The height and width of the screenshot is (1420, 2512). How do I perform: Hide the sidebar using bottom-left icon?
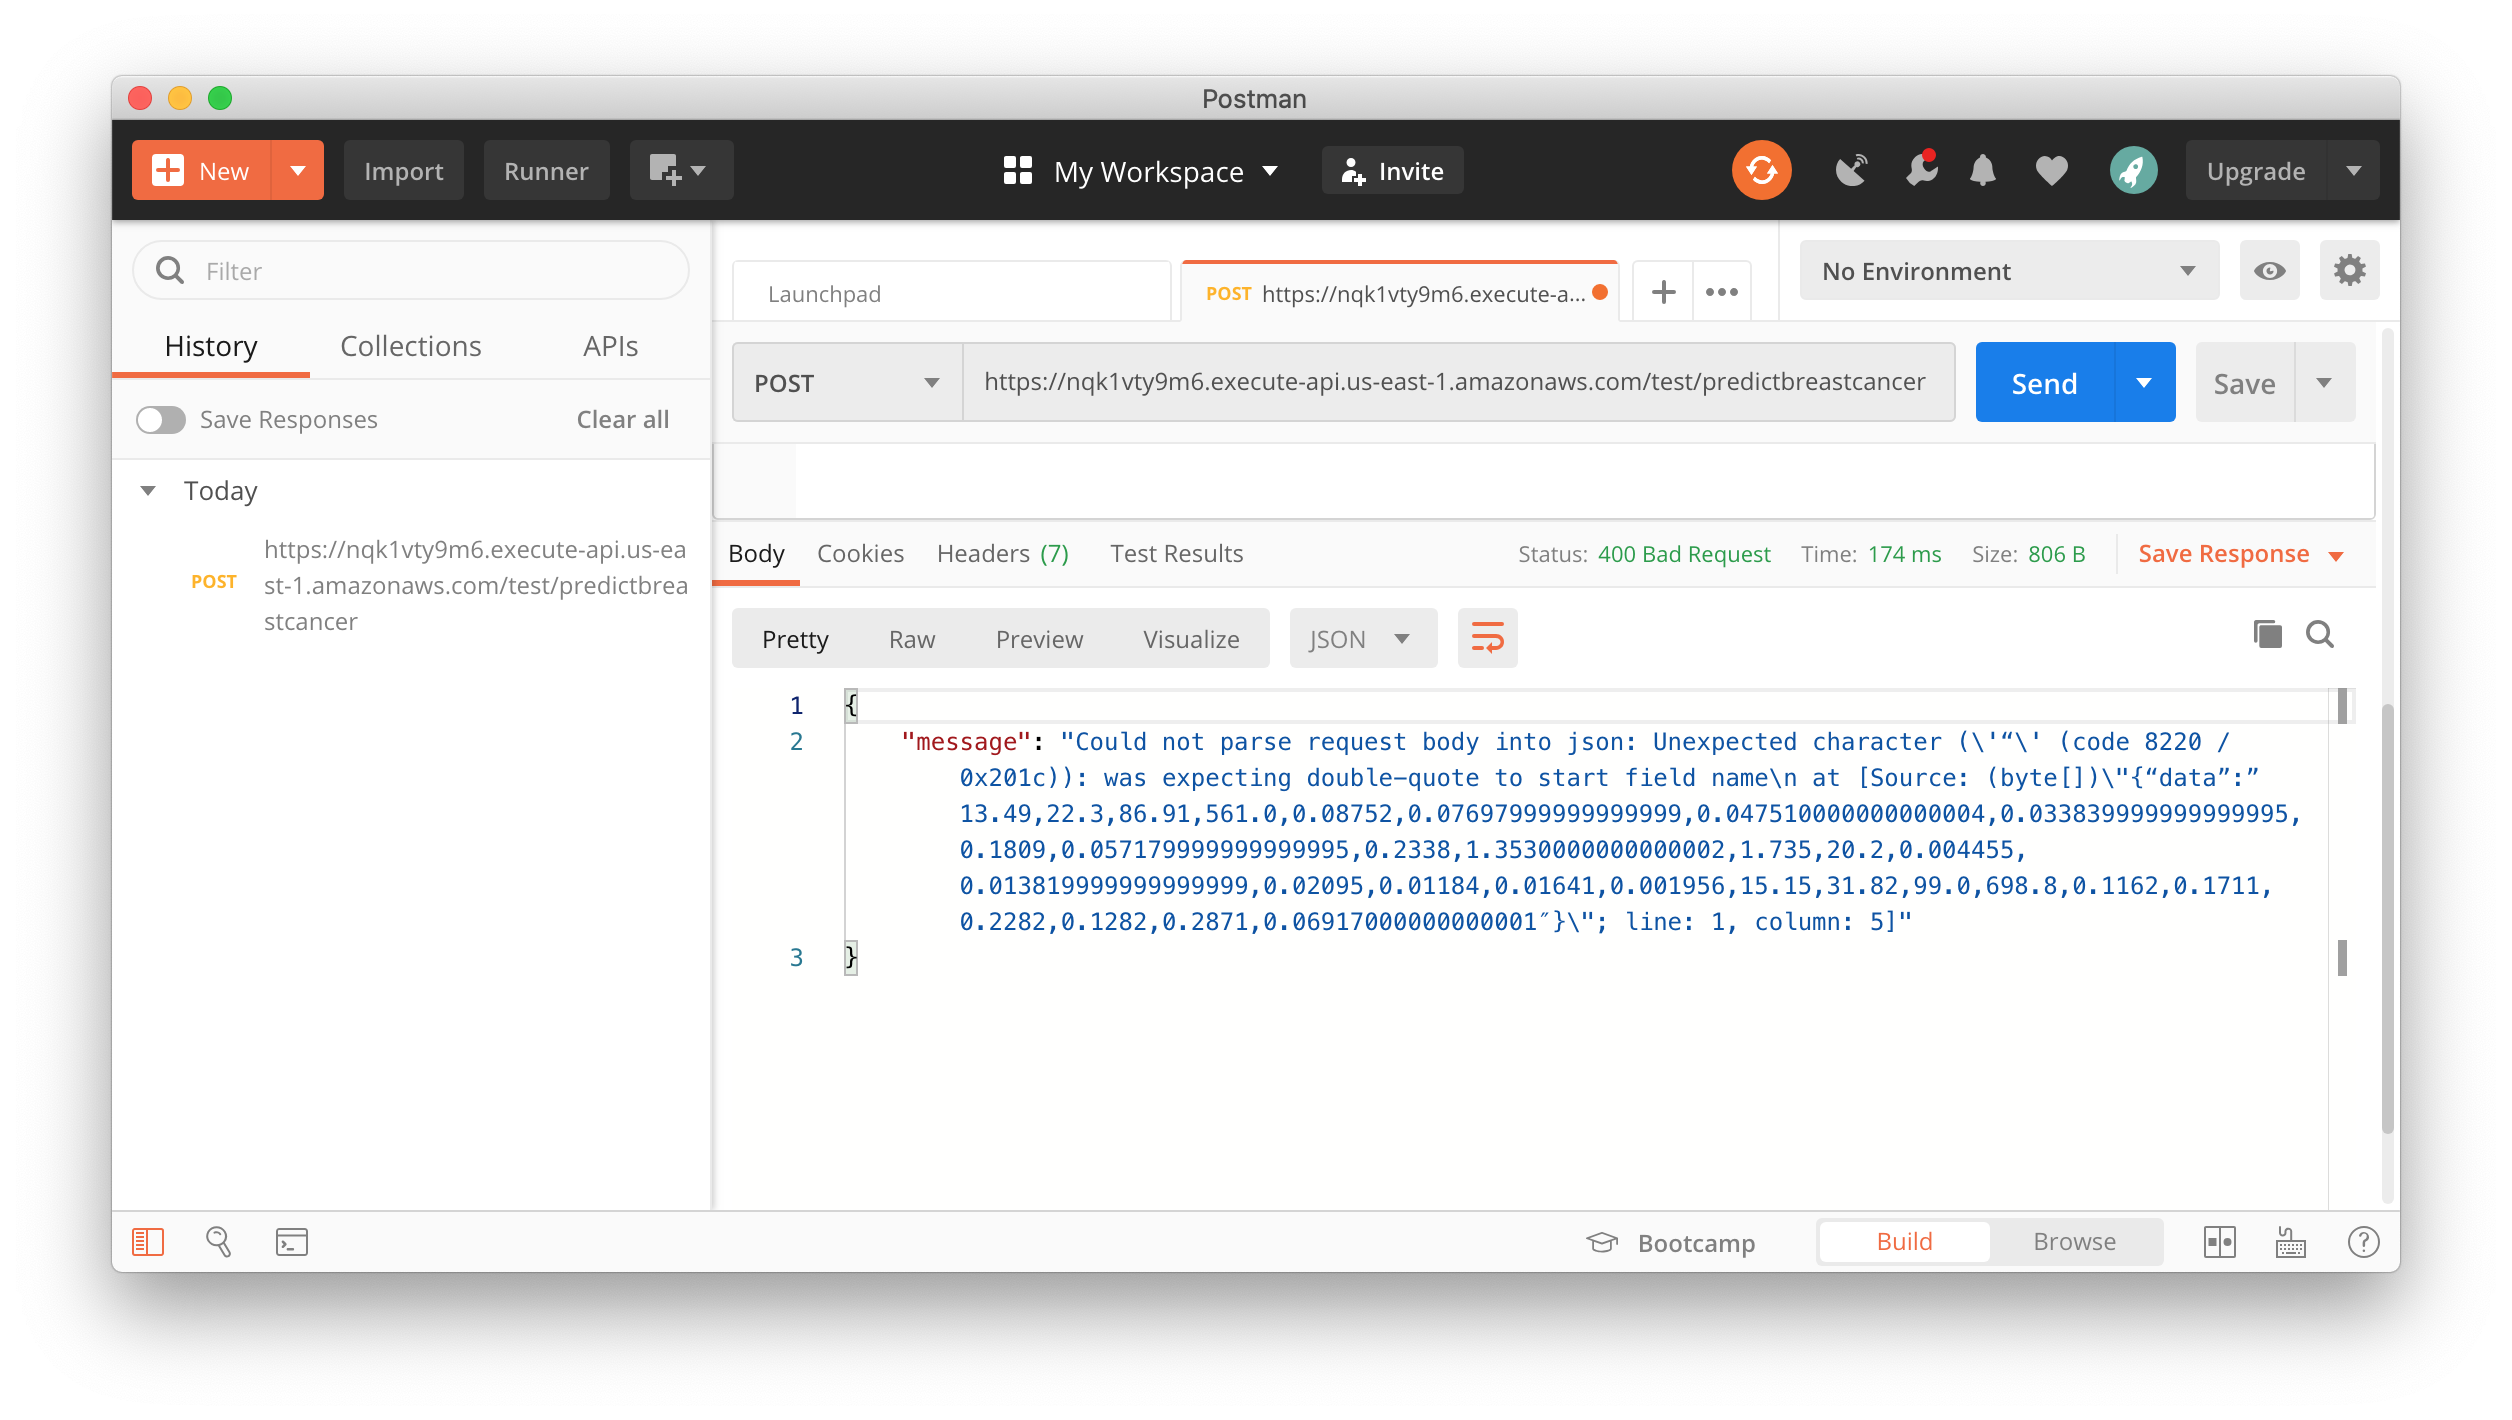click(148, 1241)
